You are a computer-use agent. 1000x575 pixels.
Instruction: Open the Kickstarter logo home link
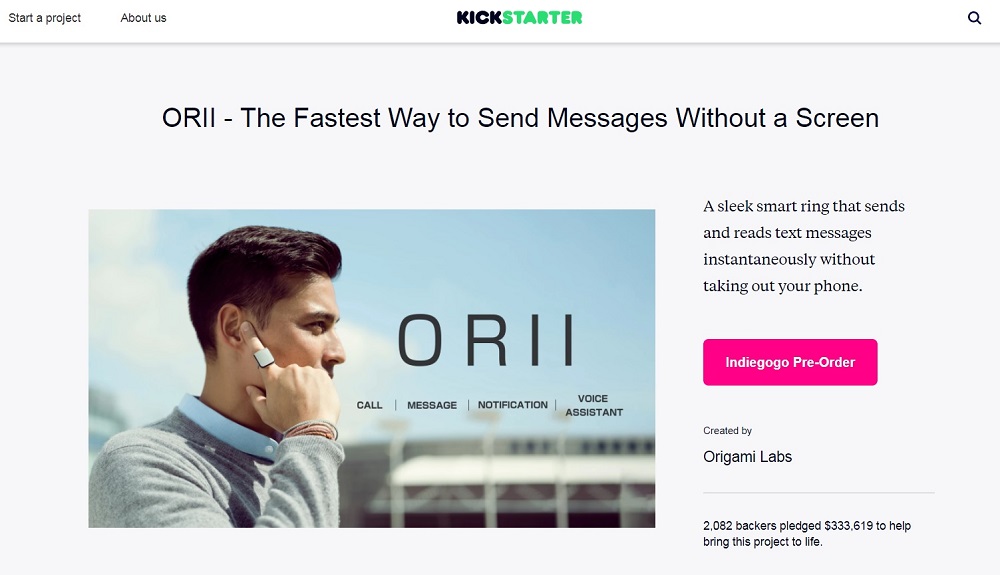[x=519, y=18]
